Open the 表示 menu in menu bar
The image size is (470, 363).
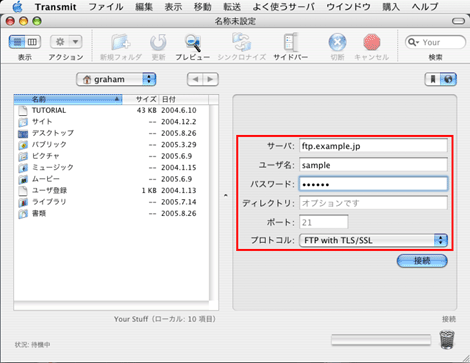[x=173, y=7]
